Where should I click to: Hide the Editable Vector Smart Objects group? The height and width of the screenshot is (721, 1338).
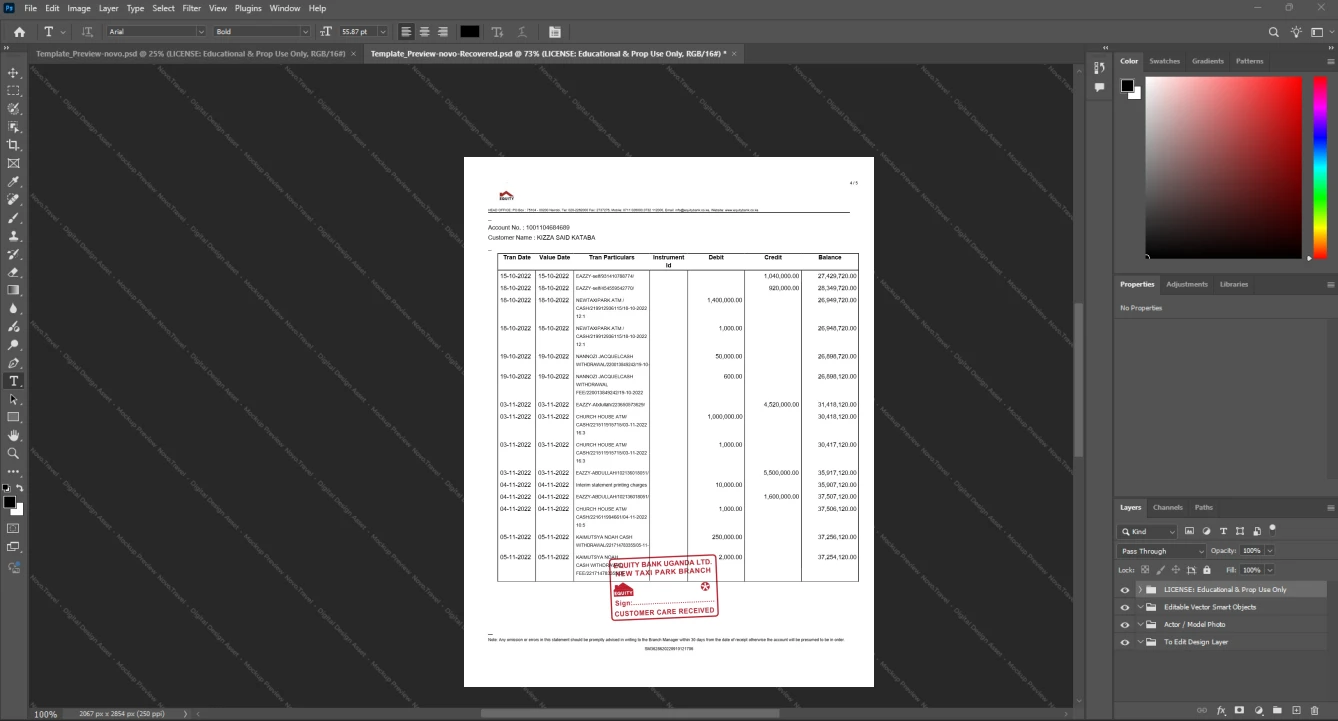[1125, 607]
